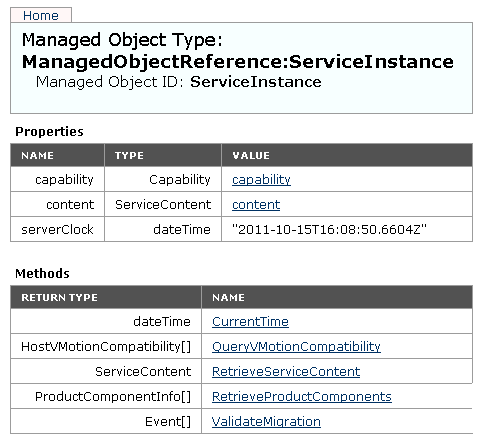Screen dimensions: 482x446
Task: Click the Properties VALUE column header
Action: [x=347, y=155]
